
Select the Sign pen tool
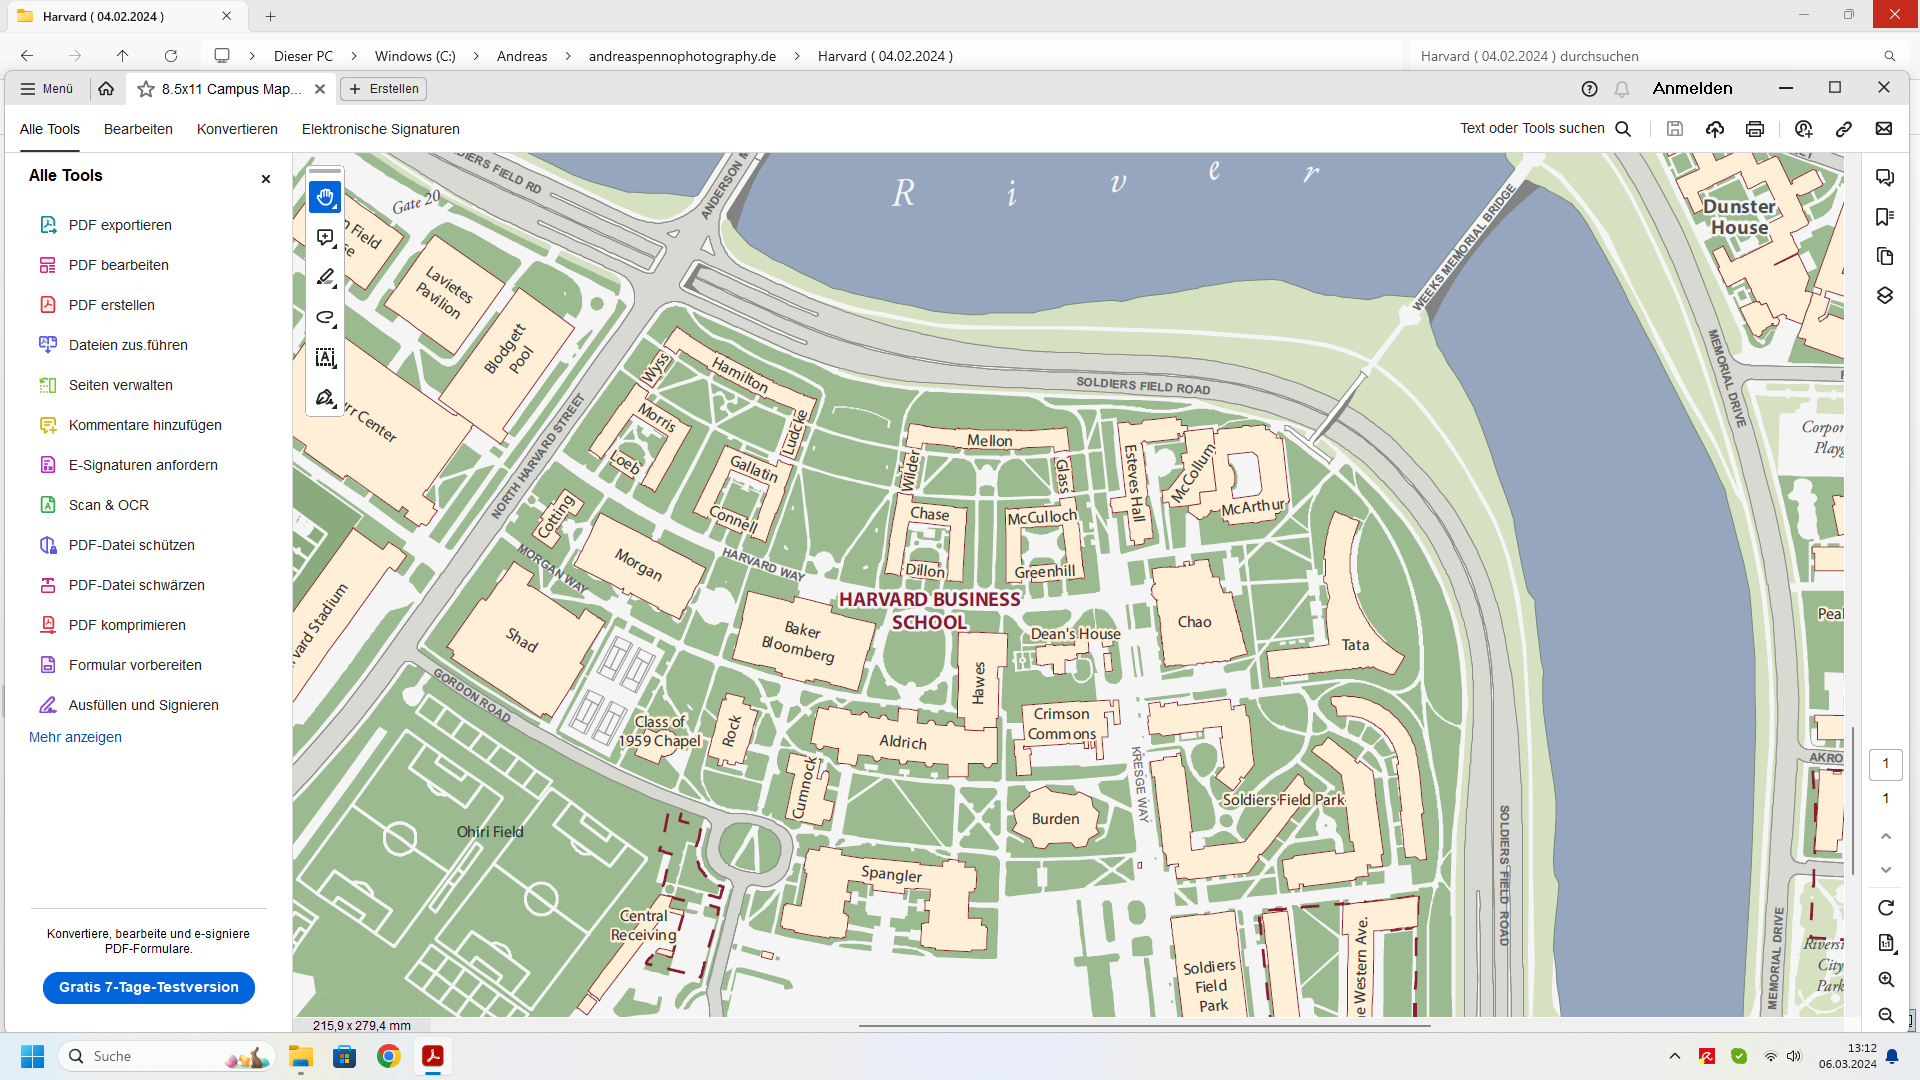tap(325, 398)
